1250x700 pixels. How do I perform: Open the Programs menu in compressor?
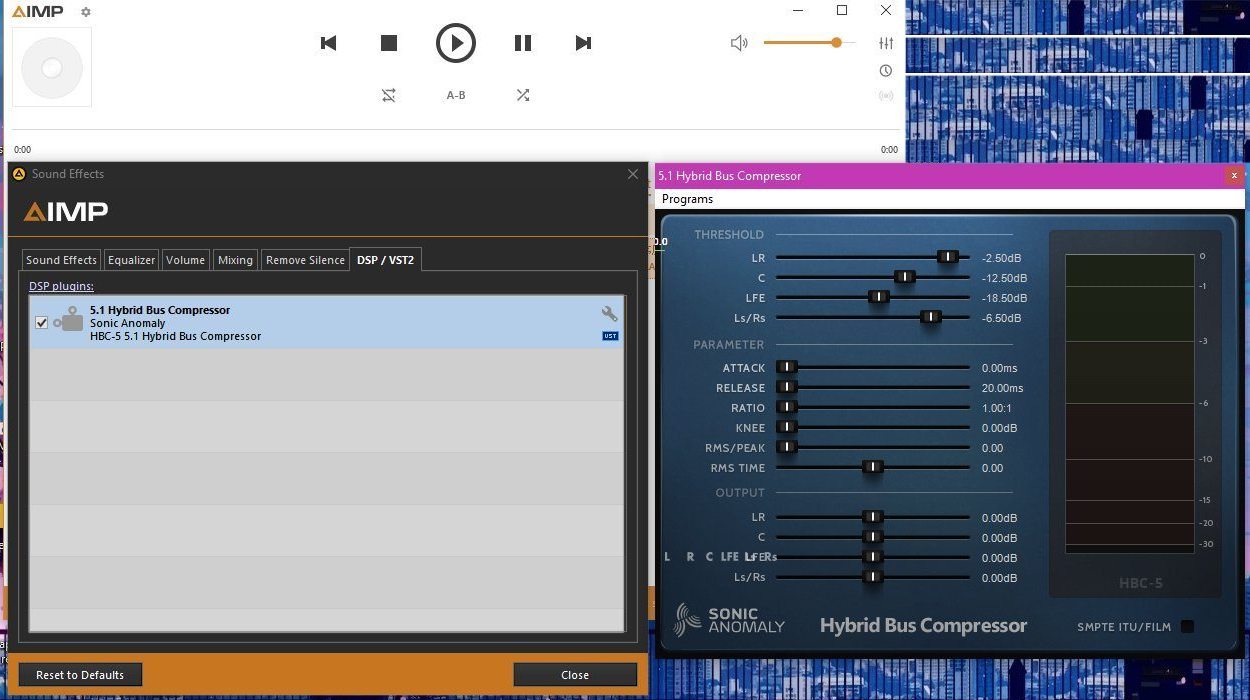click(x=687, y=199)
